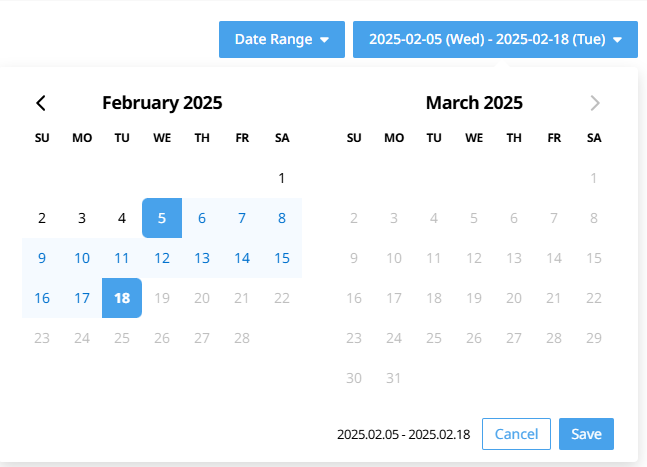Click the February 2025 month title
The width and height of the screenshot is (647, 467).
click(x=162, y=103)
